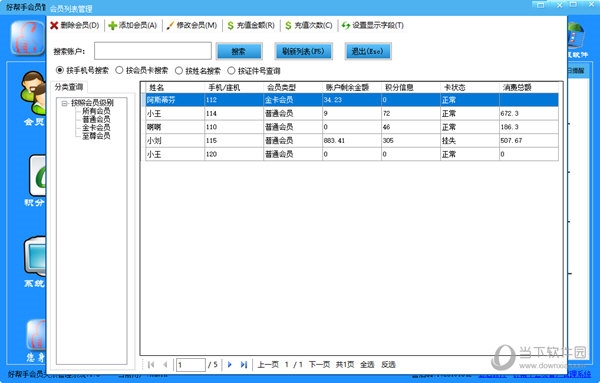
Task: Select 所有会员 in category tree
Action: (96, 111)
